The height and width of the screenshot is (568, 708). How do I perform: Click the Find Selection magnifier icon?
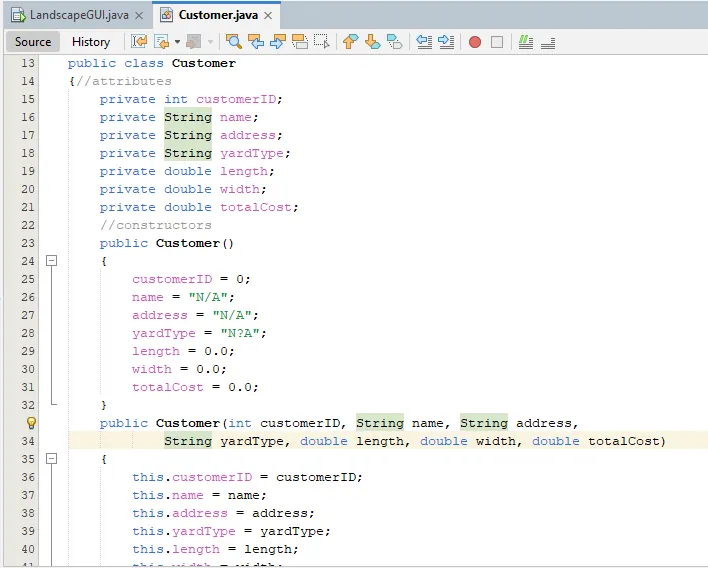tap(233, 42)
